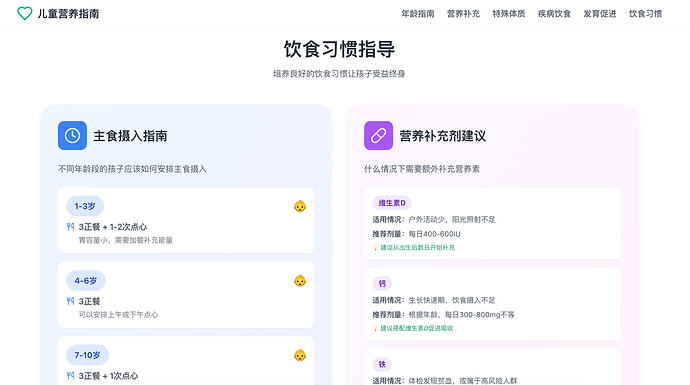Click the baby emoji in the 1-3岁 card
Viewport: 690px width, 385px height.
point(300,206)
